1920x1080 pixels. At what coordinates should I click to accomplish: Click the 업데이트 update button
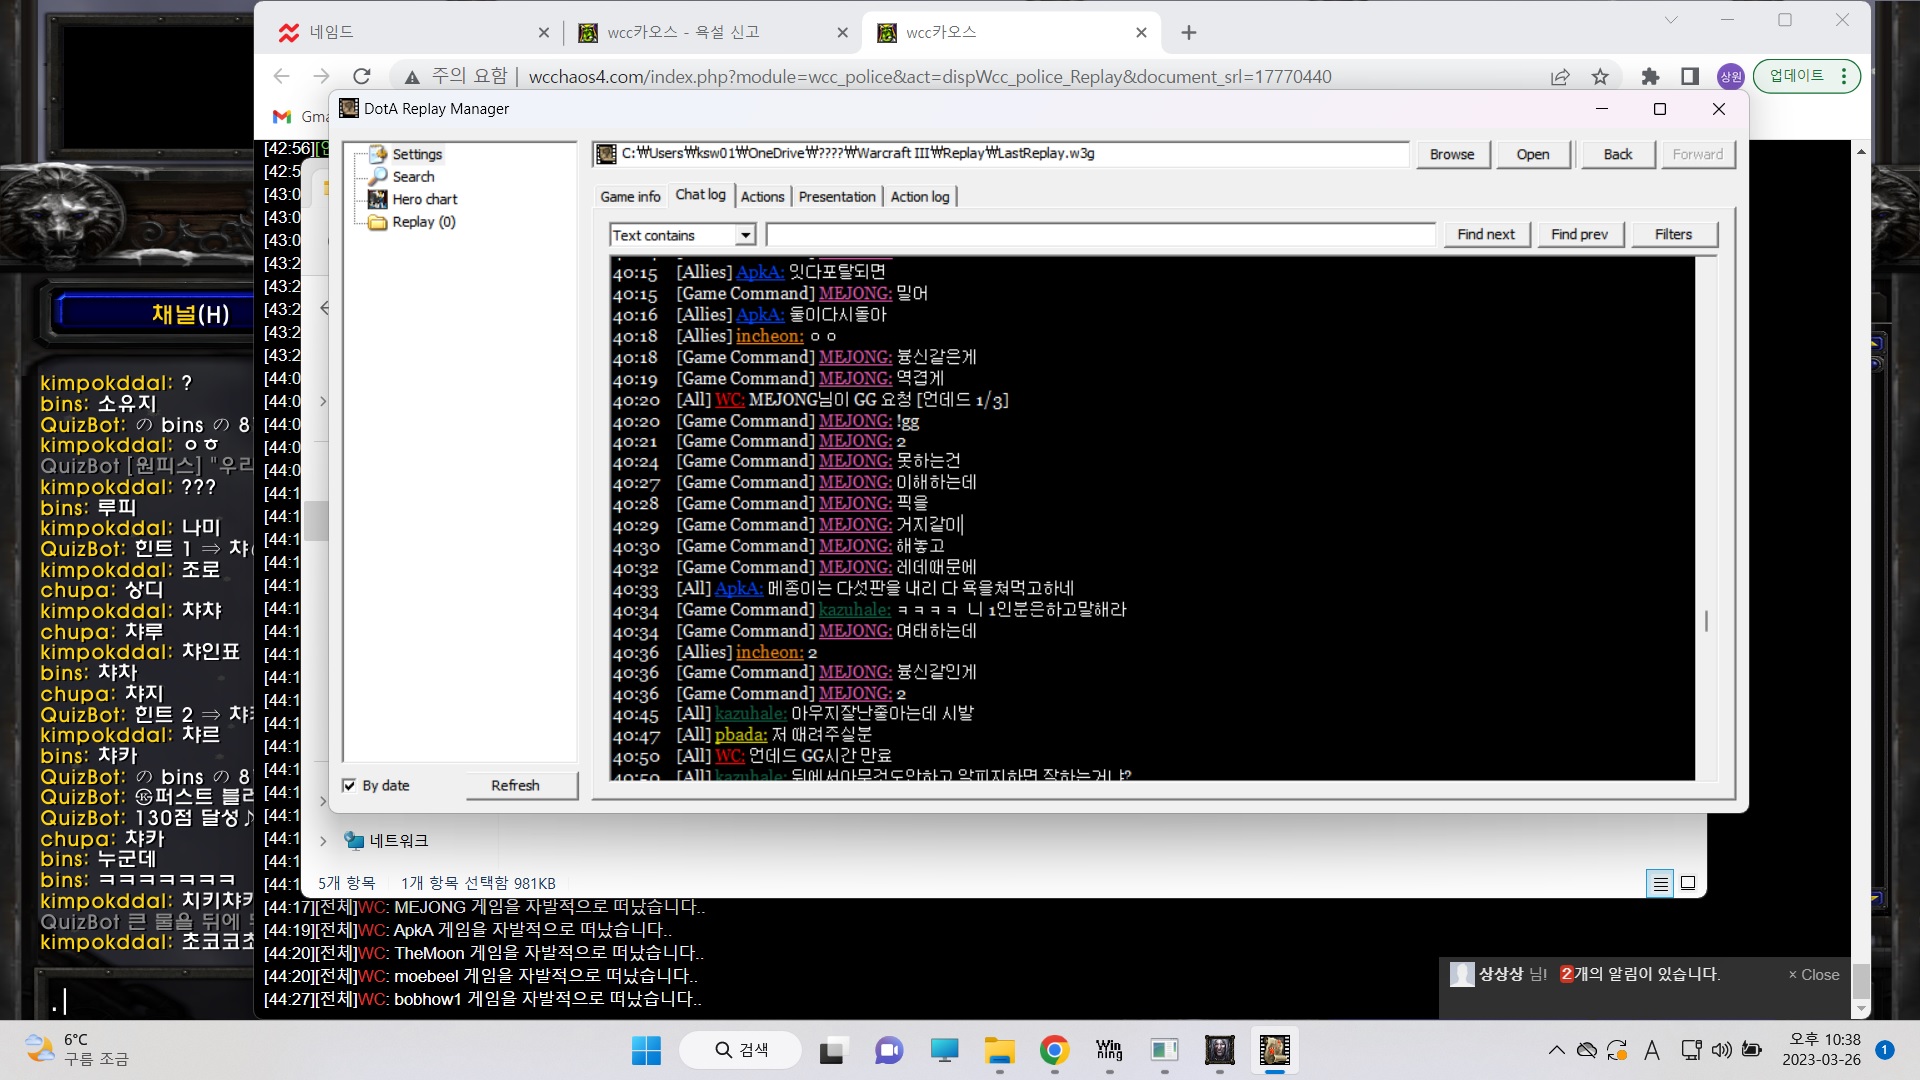pos(1807,76)
